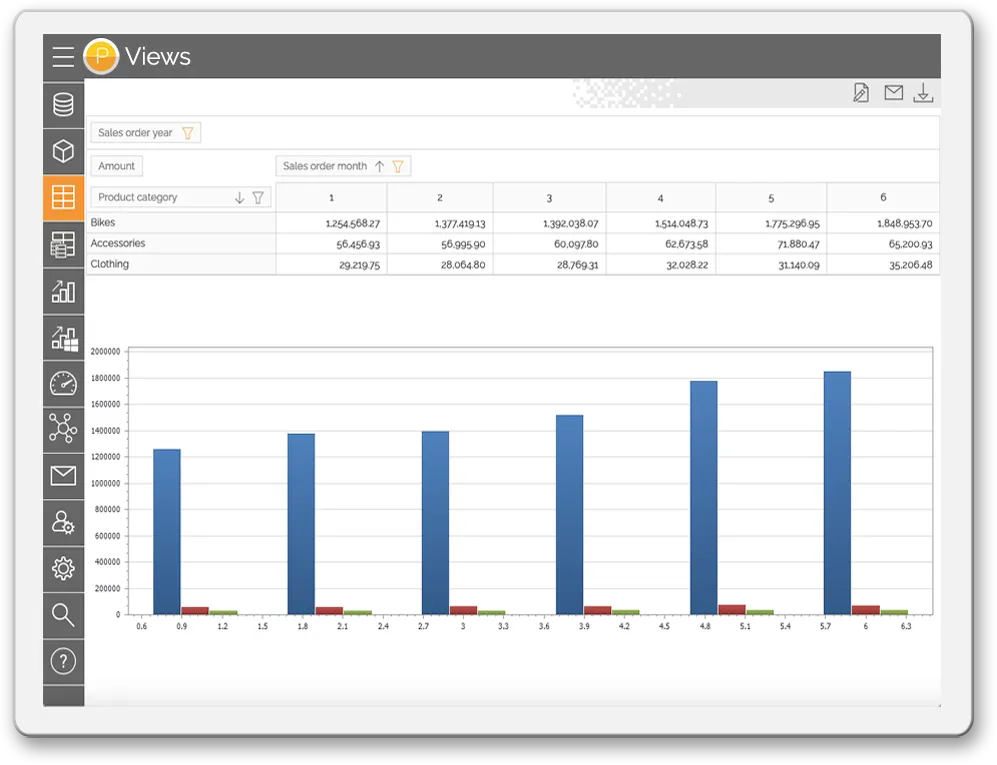Switch to the orange pivot table tab
Viewport: 997px width, 765px height.
click(x=63, y=197)
